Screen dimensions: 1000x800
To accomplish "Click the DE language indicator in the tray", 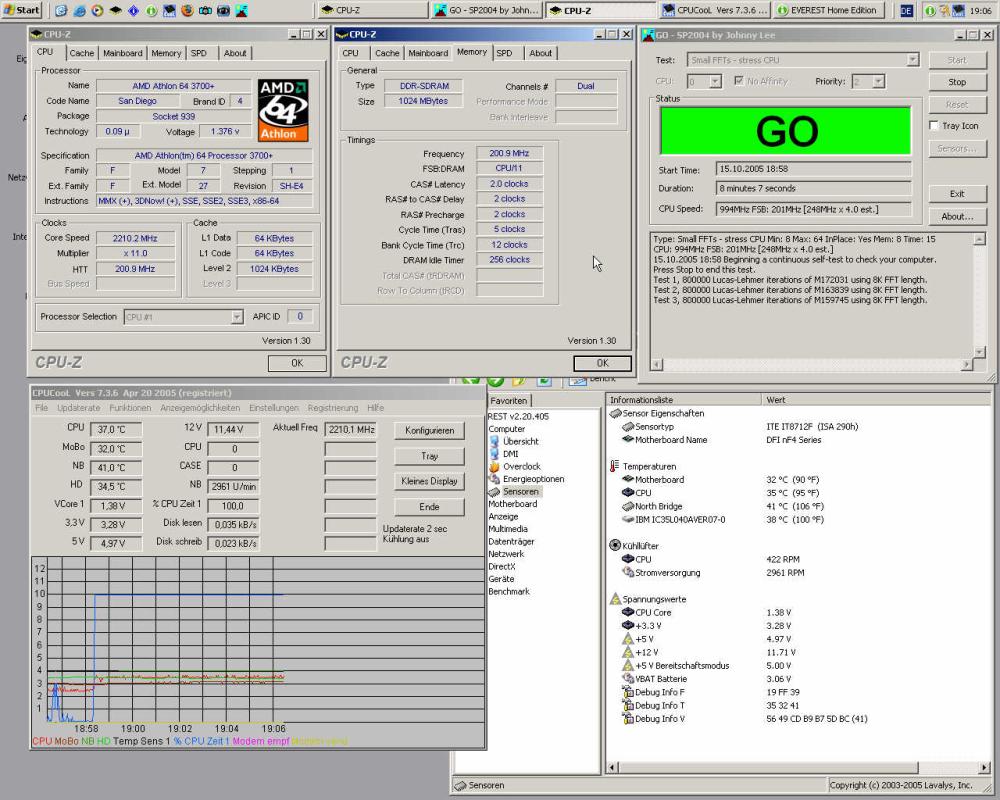I will [x=906, y=11].
